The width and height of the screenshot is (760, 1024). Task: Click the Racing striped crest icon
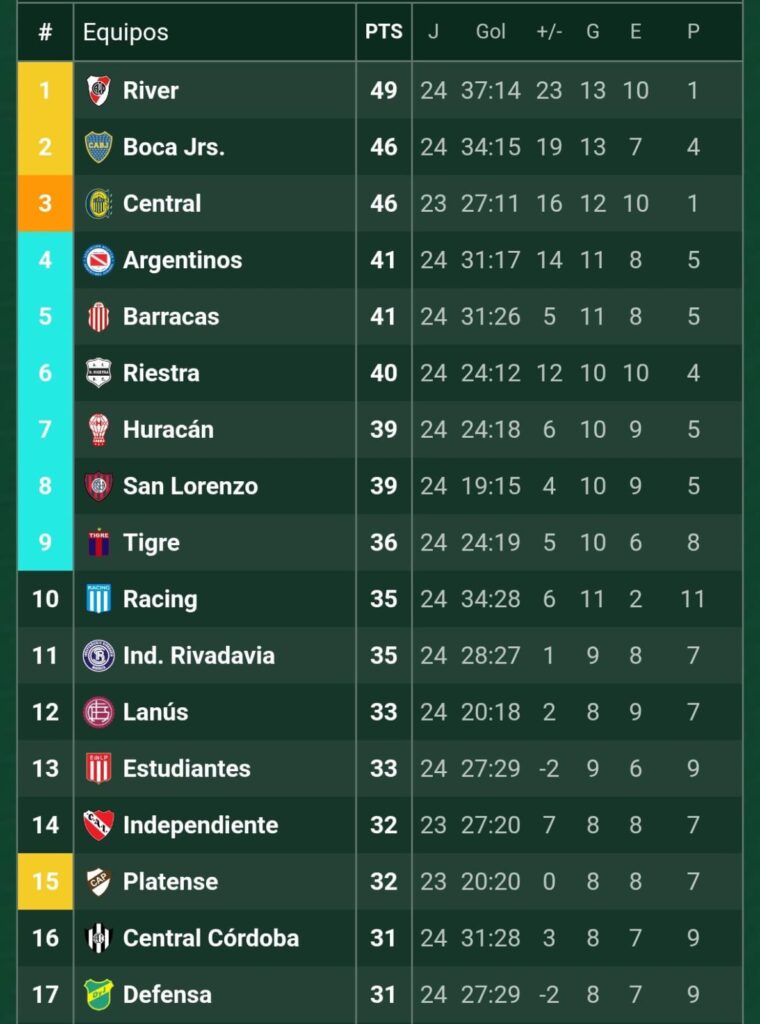(99, 599)
